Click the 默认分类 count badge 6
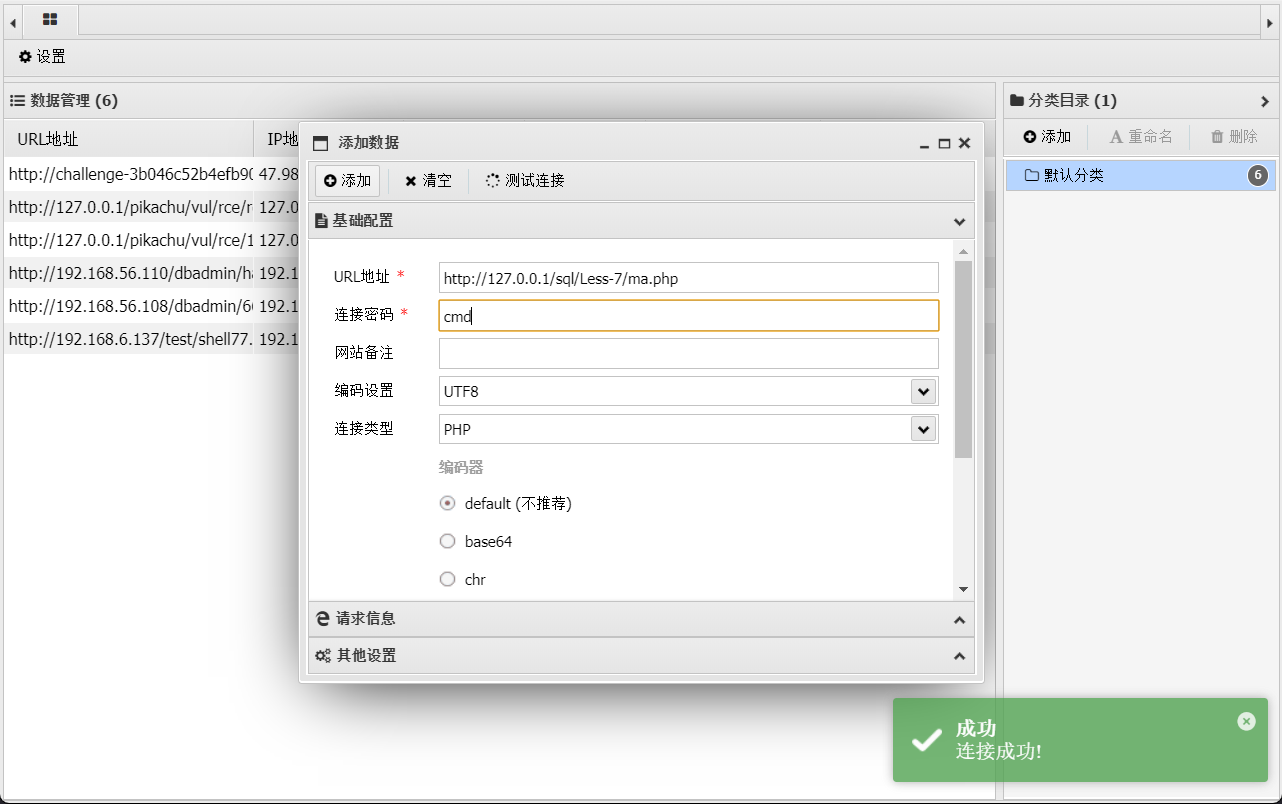The image size is (1282, 804). (x=1258, y=176)
